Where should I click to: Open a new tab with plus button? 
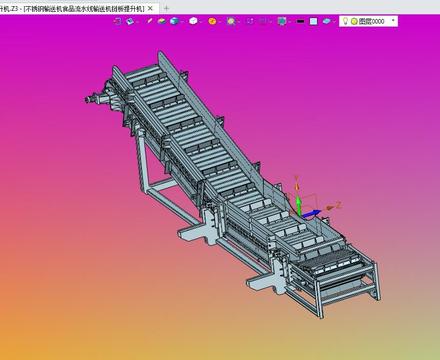pyautogui.click(x=166, y=8)
